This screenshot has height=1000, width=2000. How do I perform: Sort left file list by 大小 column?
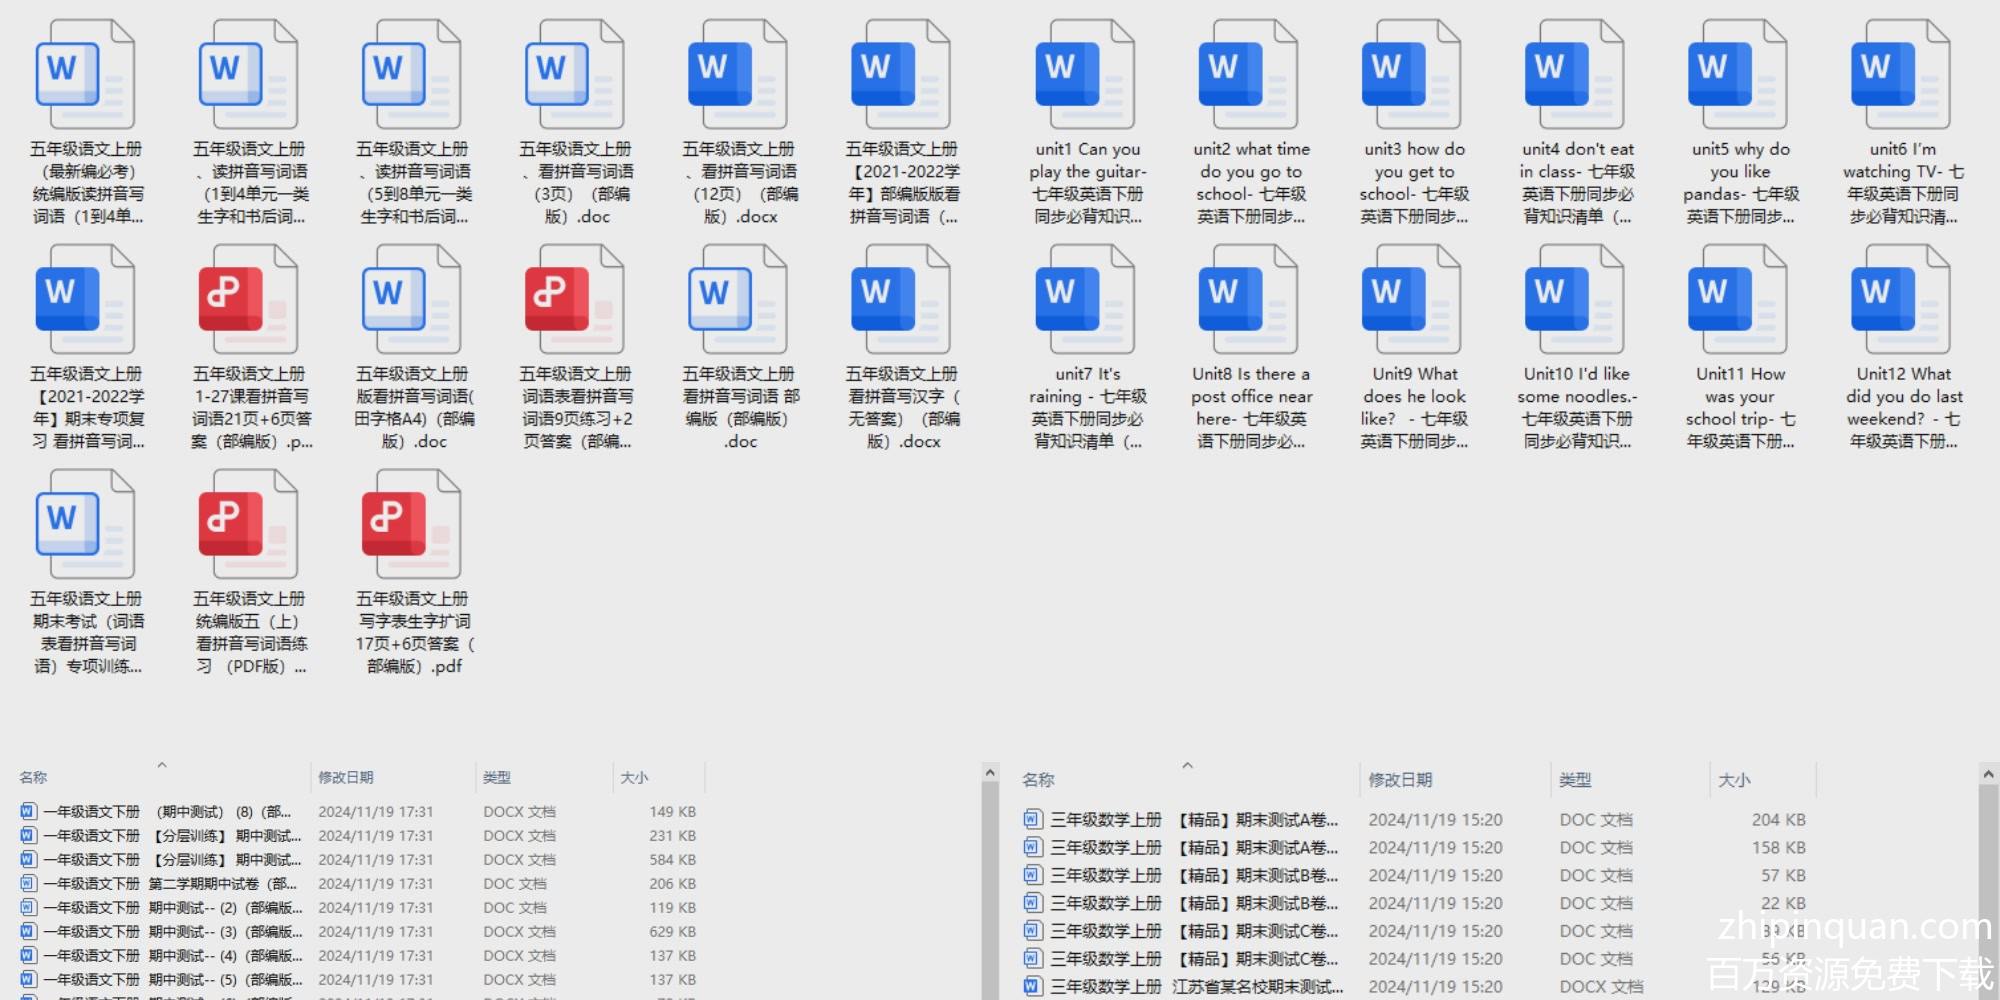tap(634, 777)
